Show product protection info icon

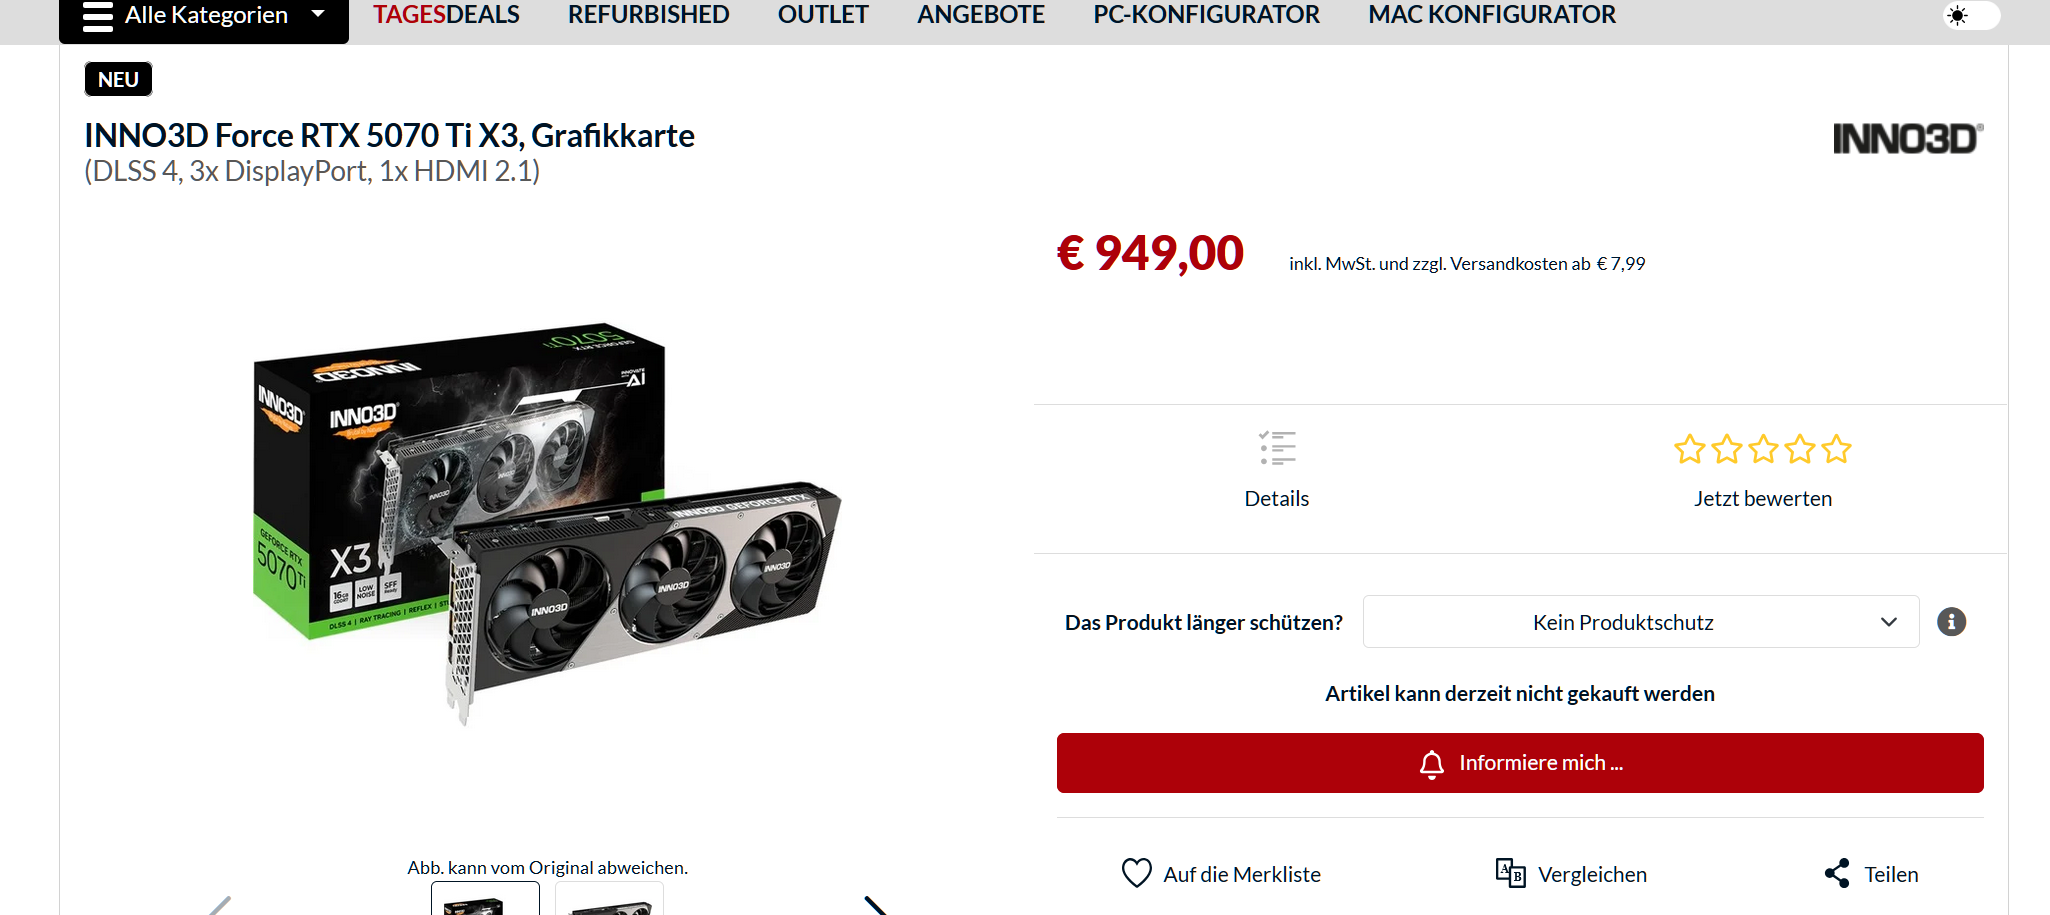(1951, 622)
